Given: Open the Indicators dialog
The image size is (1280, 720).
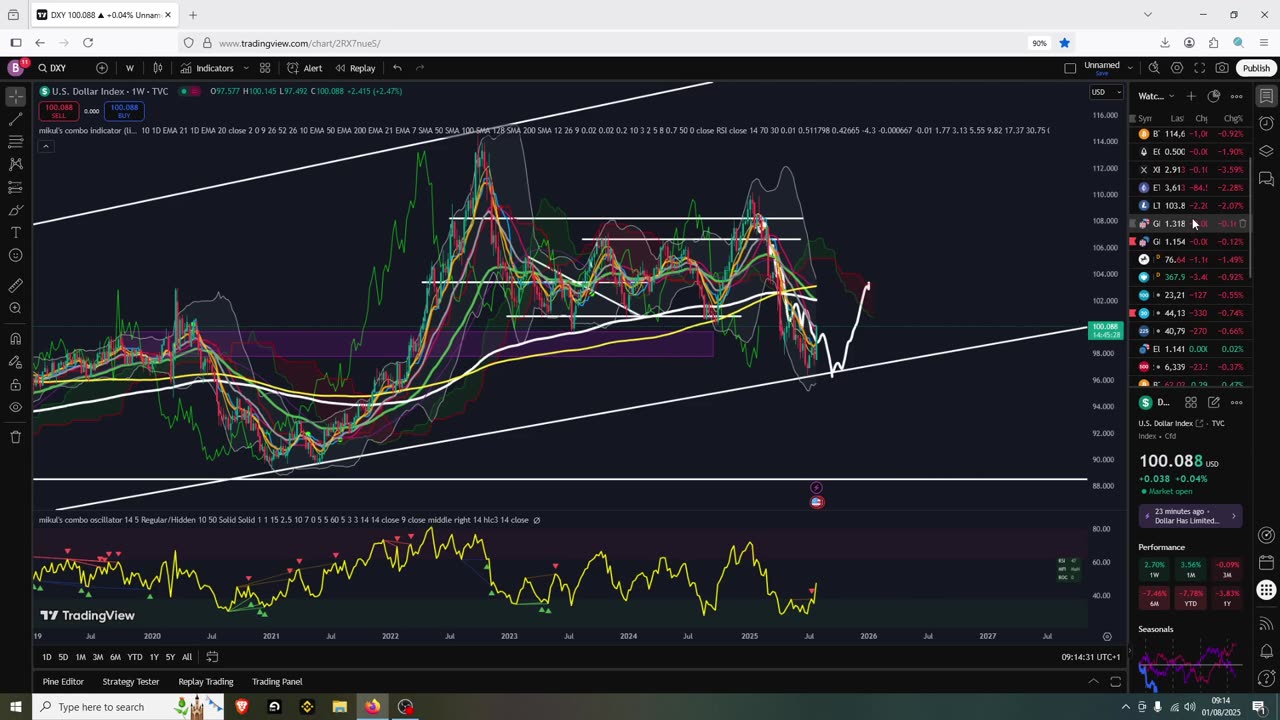Looking at the screenshot, I should pos(207,68).
